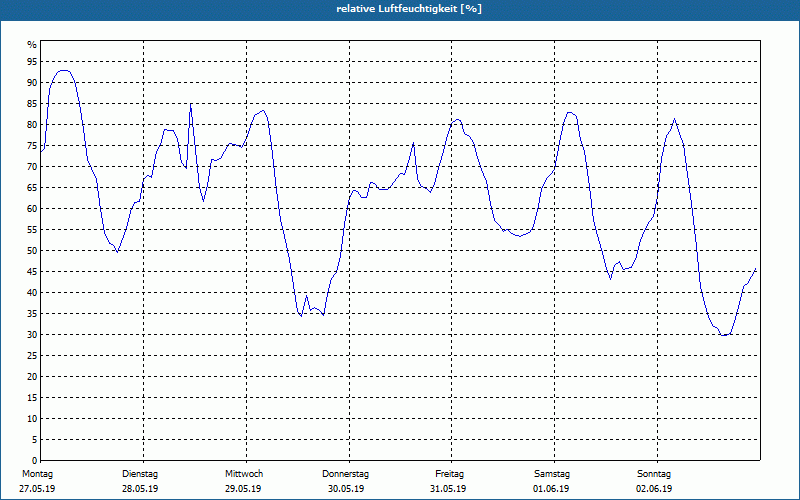This screenshot has width=800, height=500.
Task: Click the y-axis value '40'
Action: coord(32,292)
